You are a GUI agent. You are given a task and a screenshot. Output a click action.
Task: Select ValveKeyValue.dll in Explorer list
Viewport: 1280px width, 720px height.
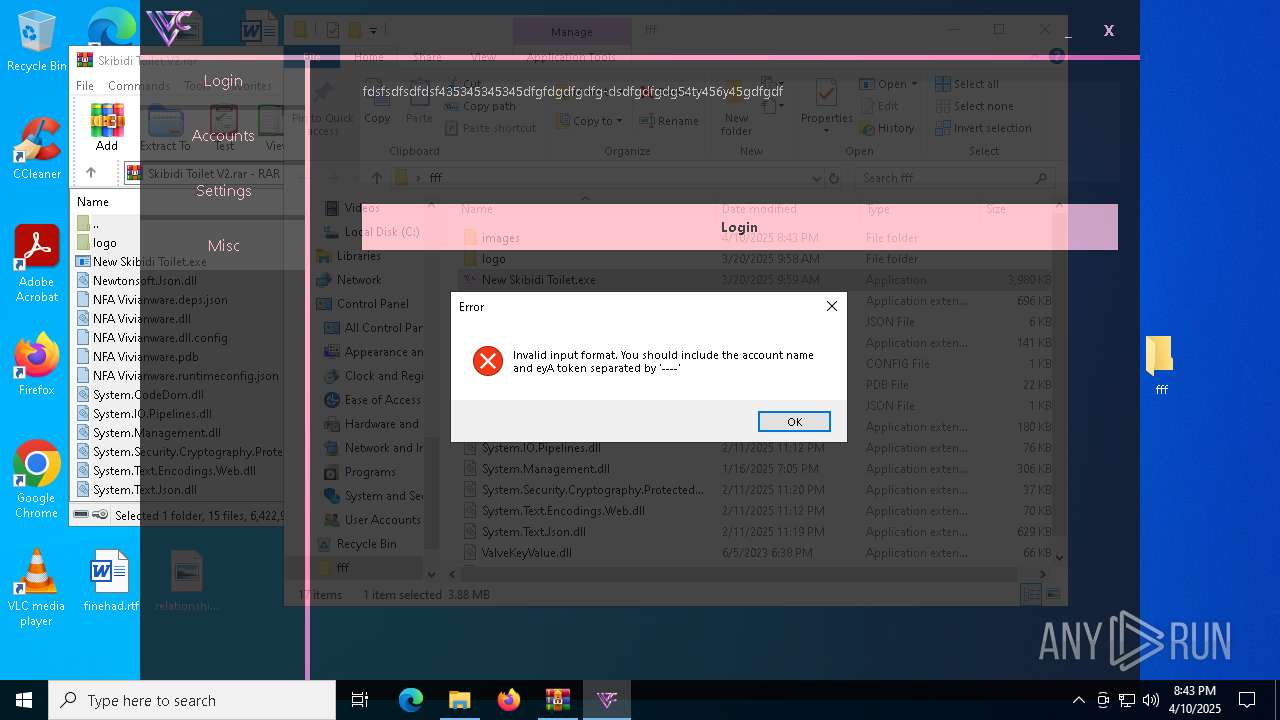(x=527, y=553)
